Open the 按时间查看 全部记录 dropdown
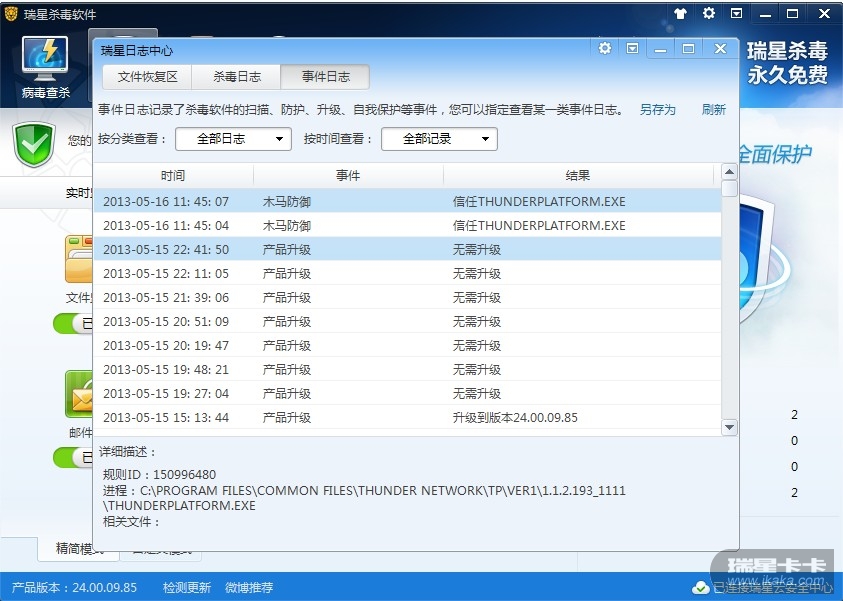 pos(439,139)
